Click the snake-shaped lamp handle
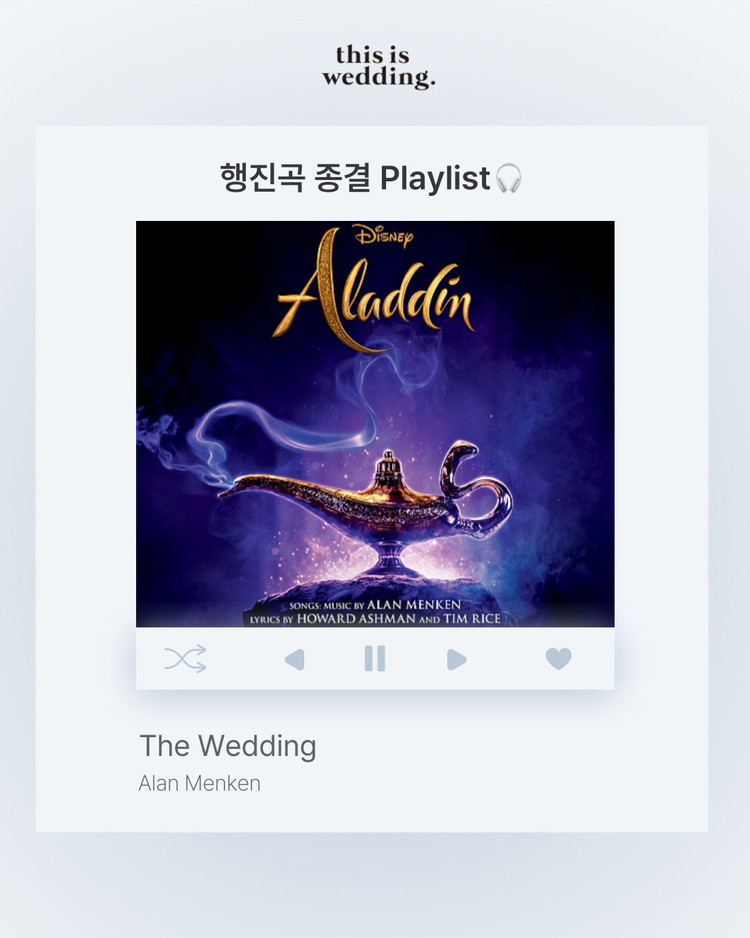Viewport: 750px width, 938px height. click(474, 485)
